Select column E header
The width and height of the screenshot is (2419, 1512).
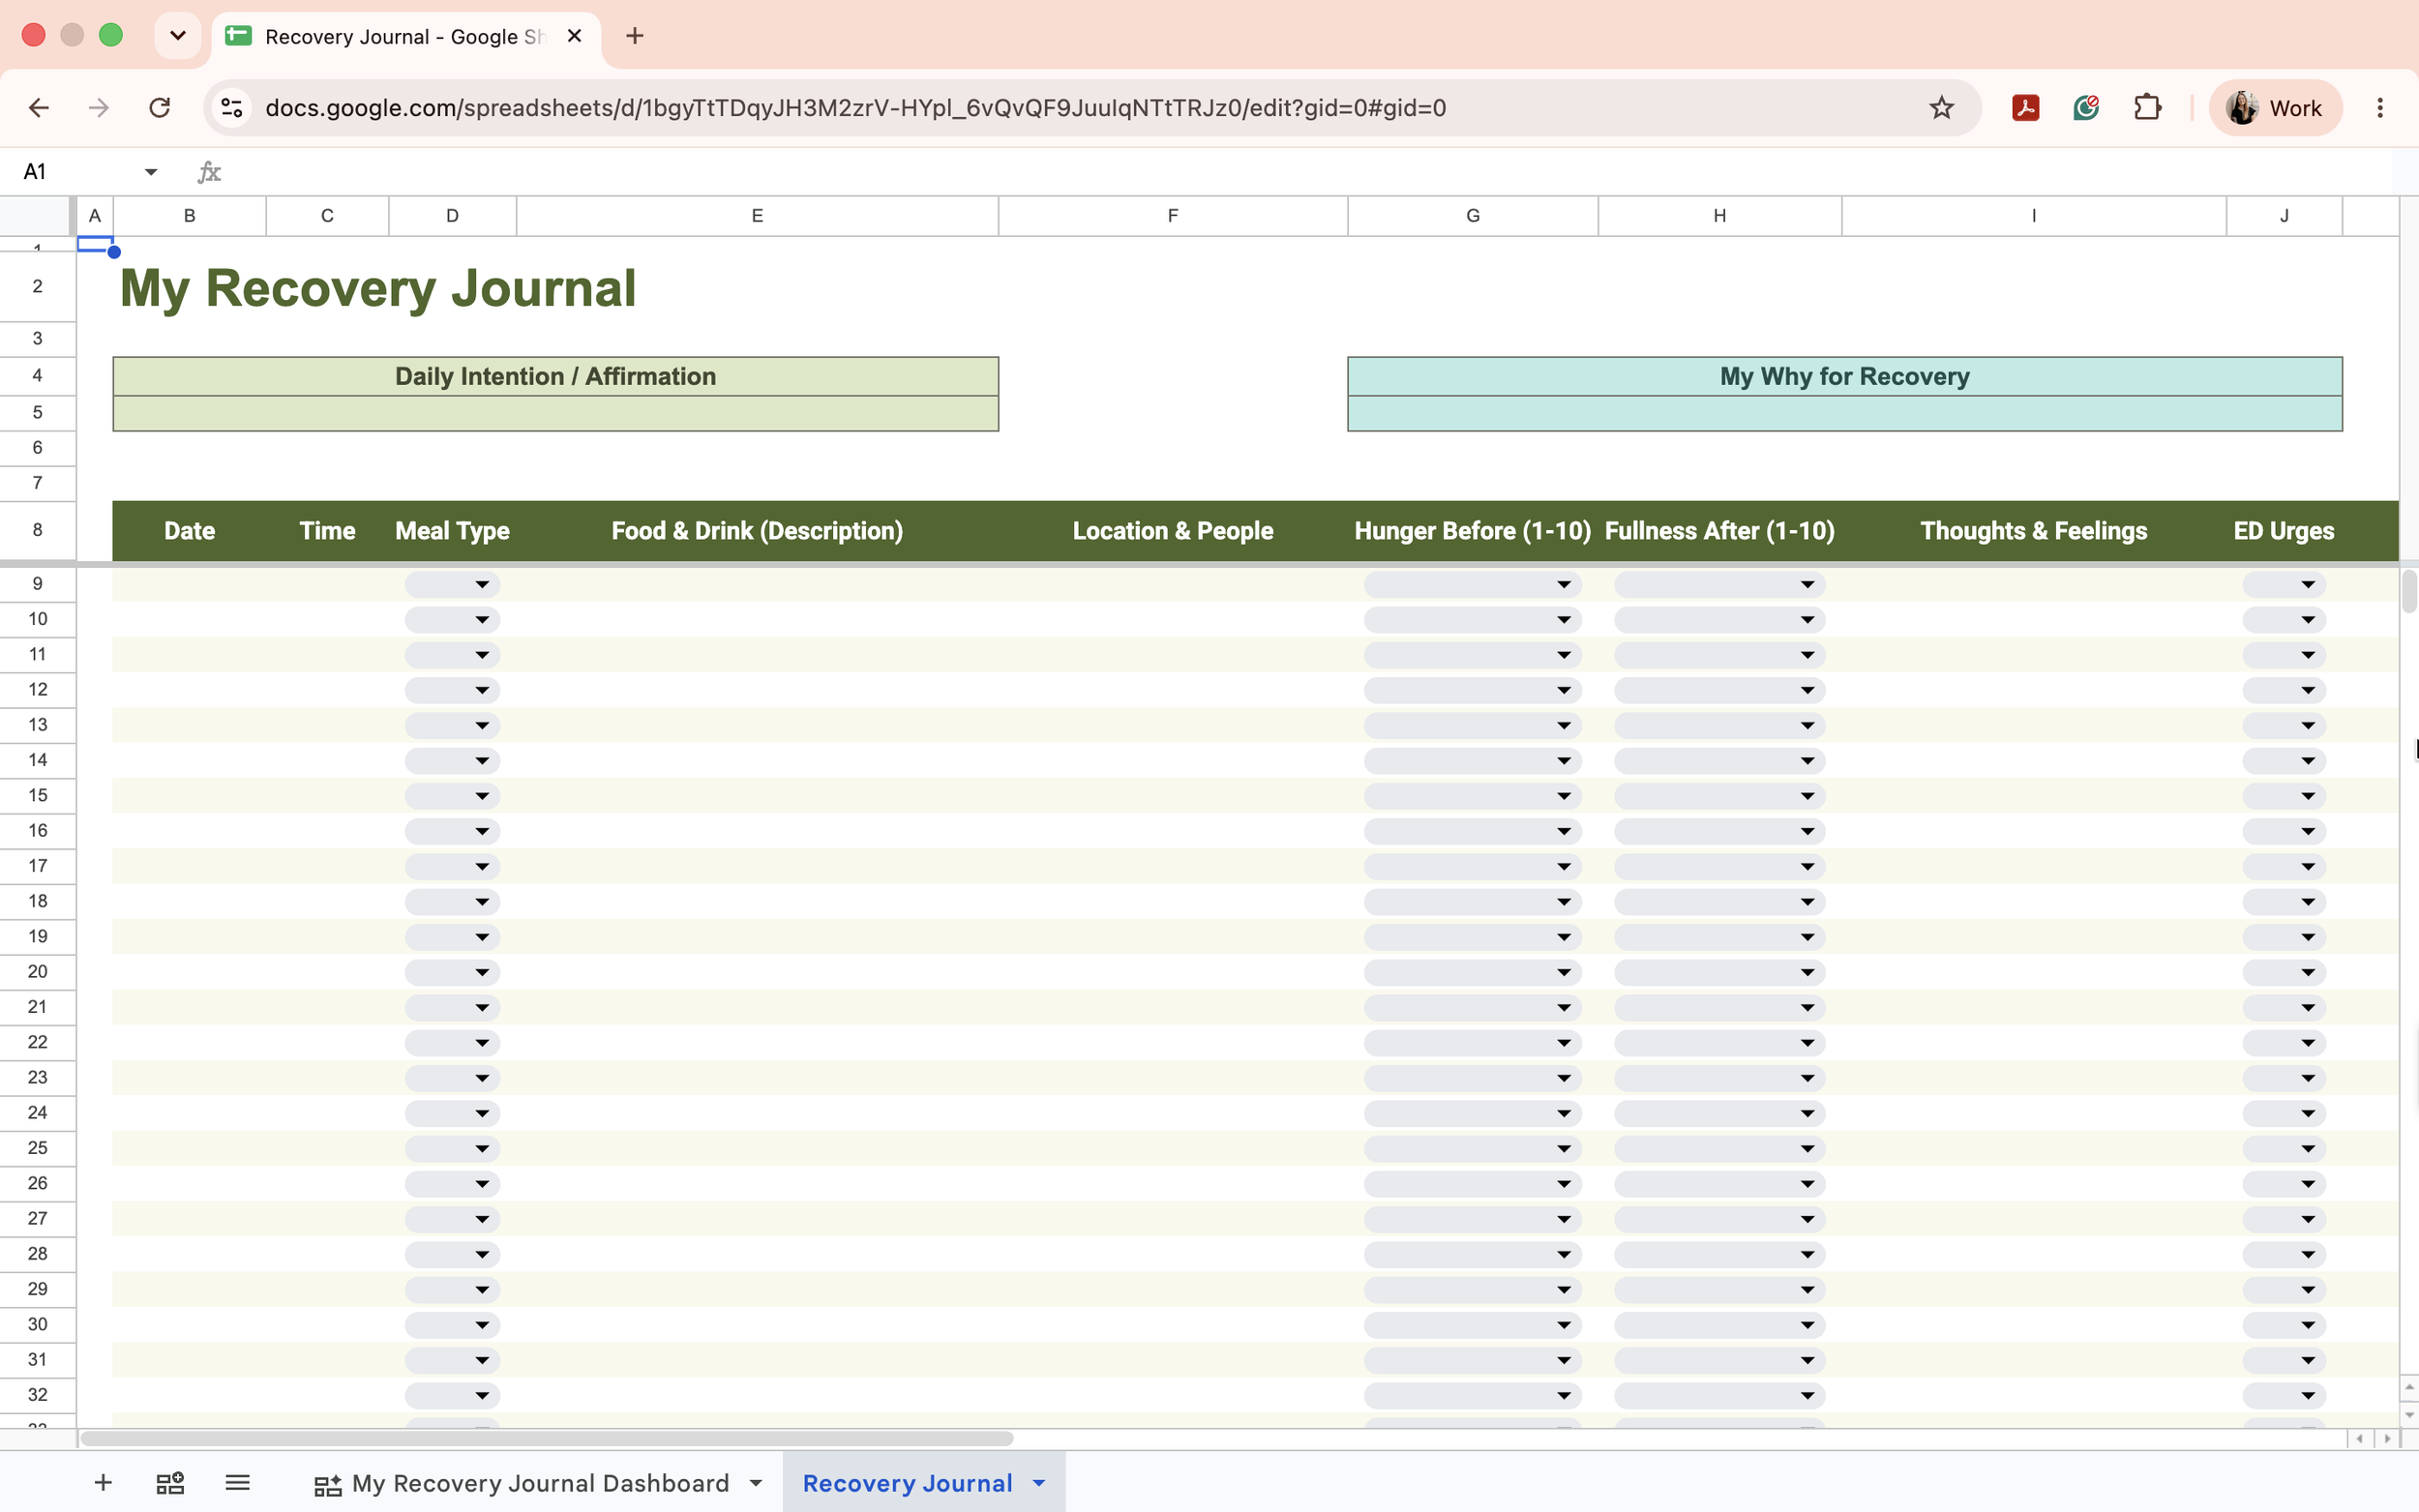coord(757,216)
